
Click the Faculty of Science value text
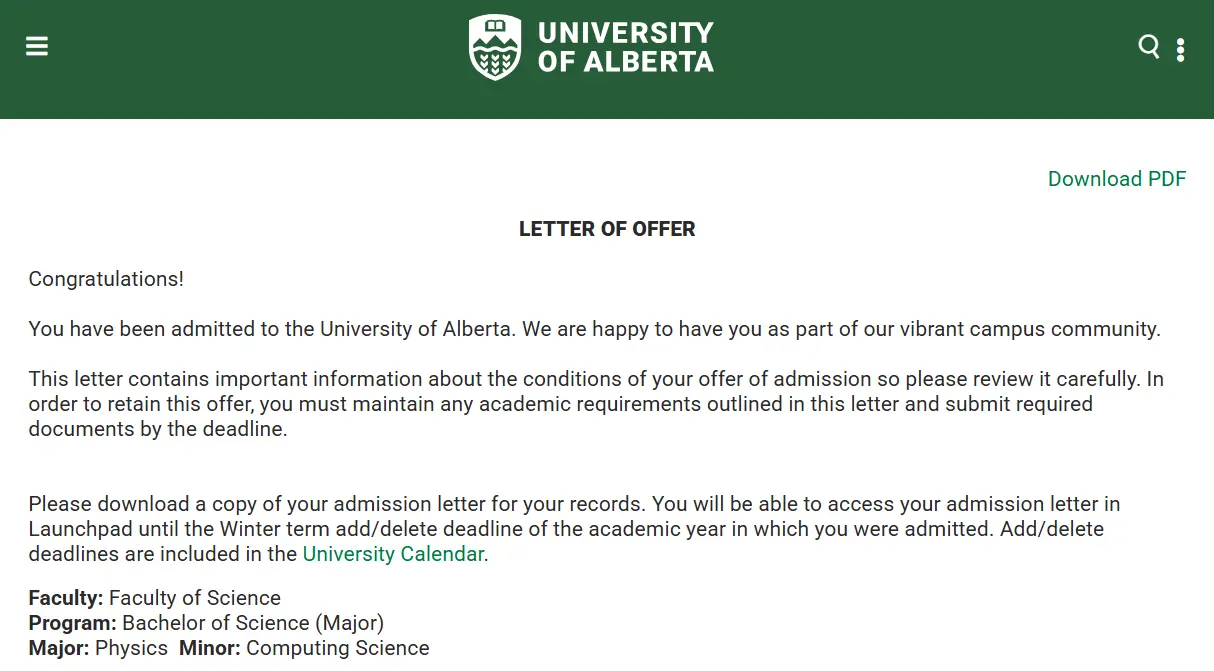[x=195, y=598]
